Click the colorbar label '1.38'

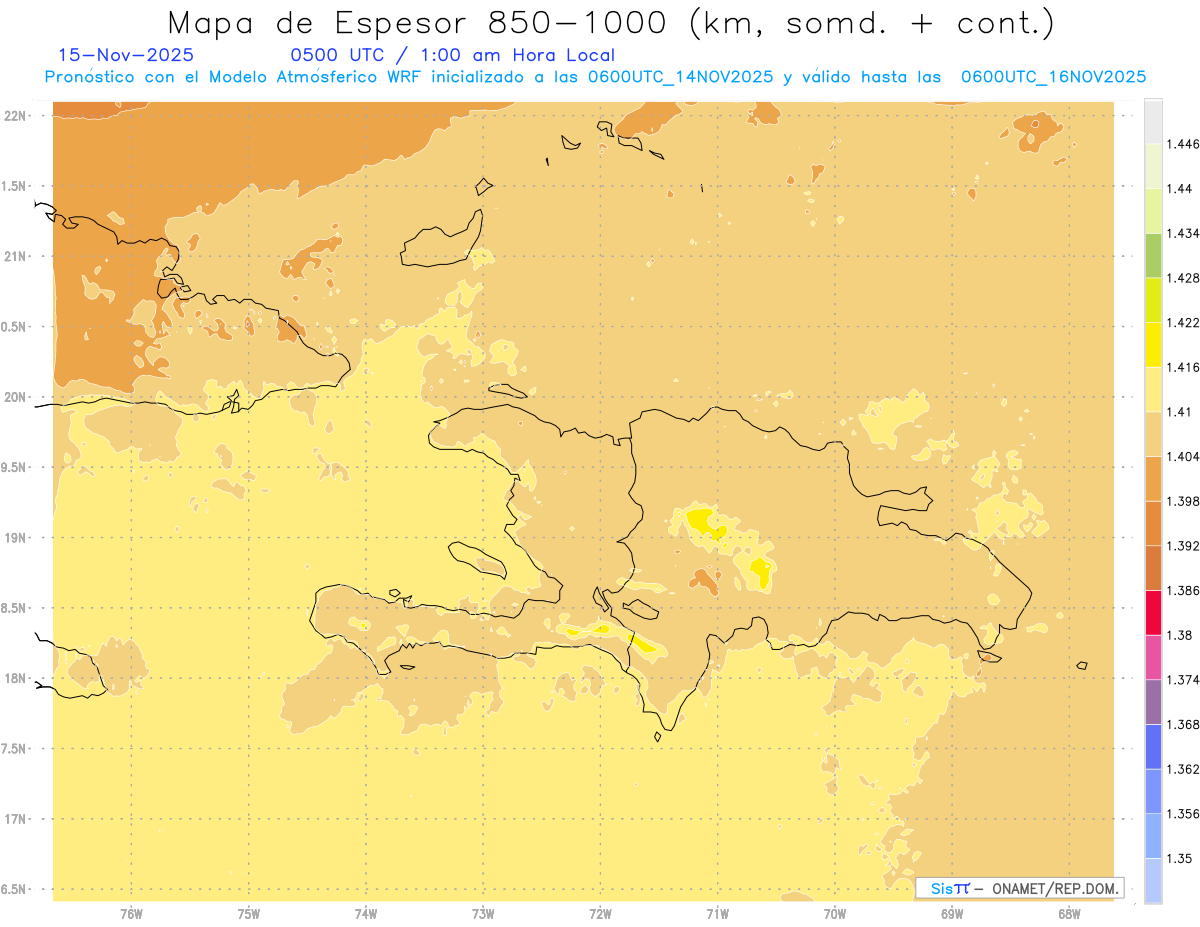pyautogui.click(x=1181, y=635)
